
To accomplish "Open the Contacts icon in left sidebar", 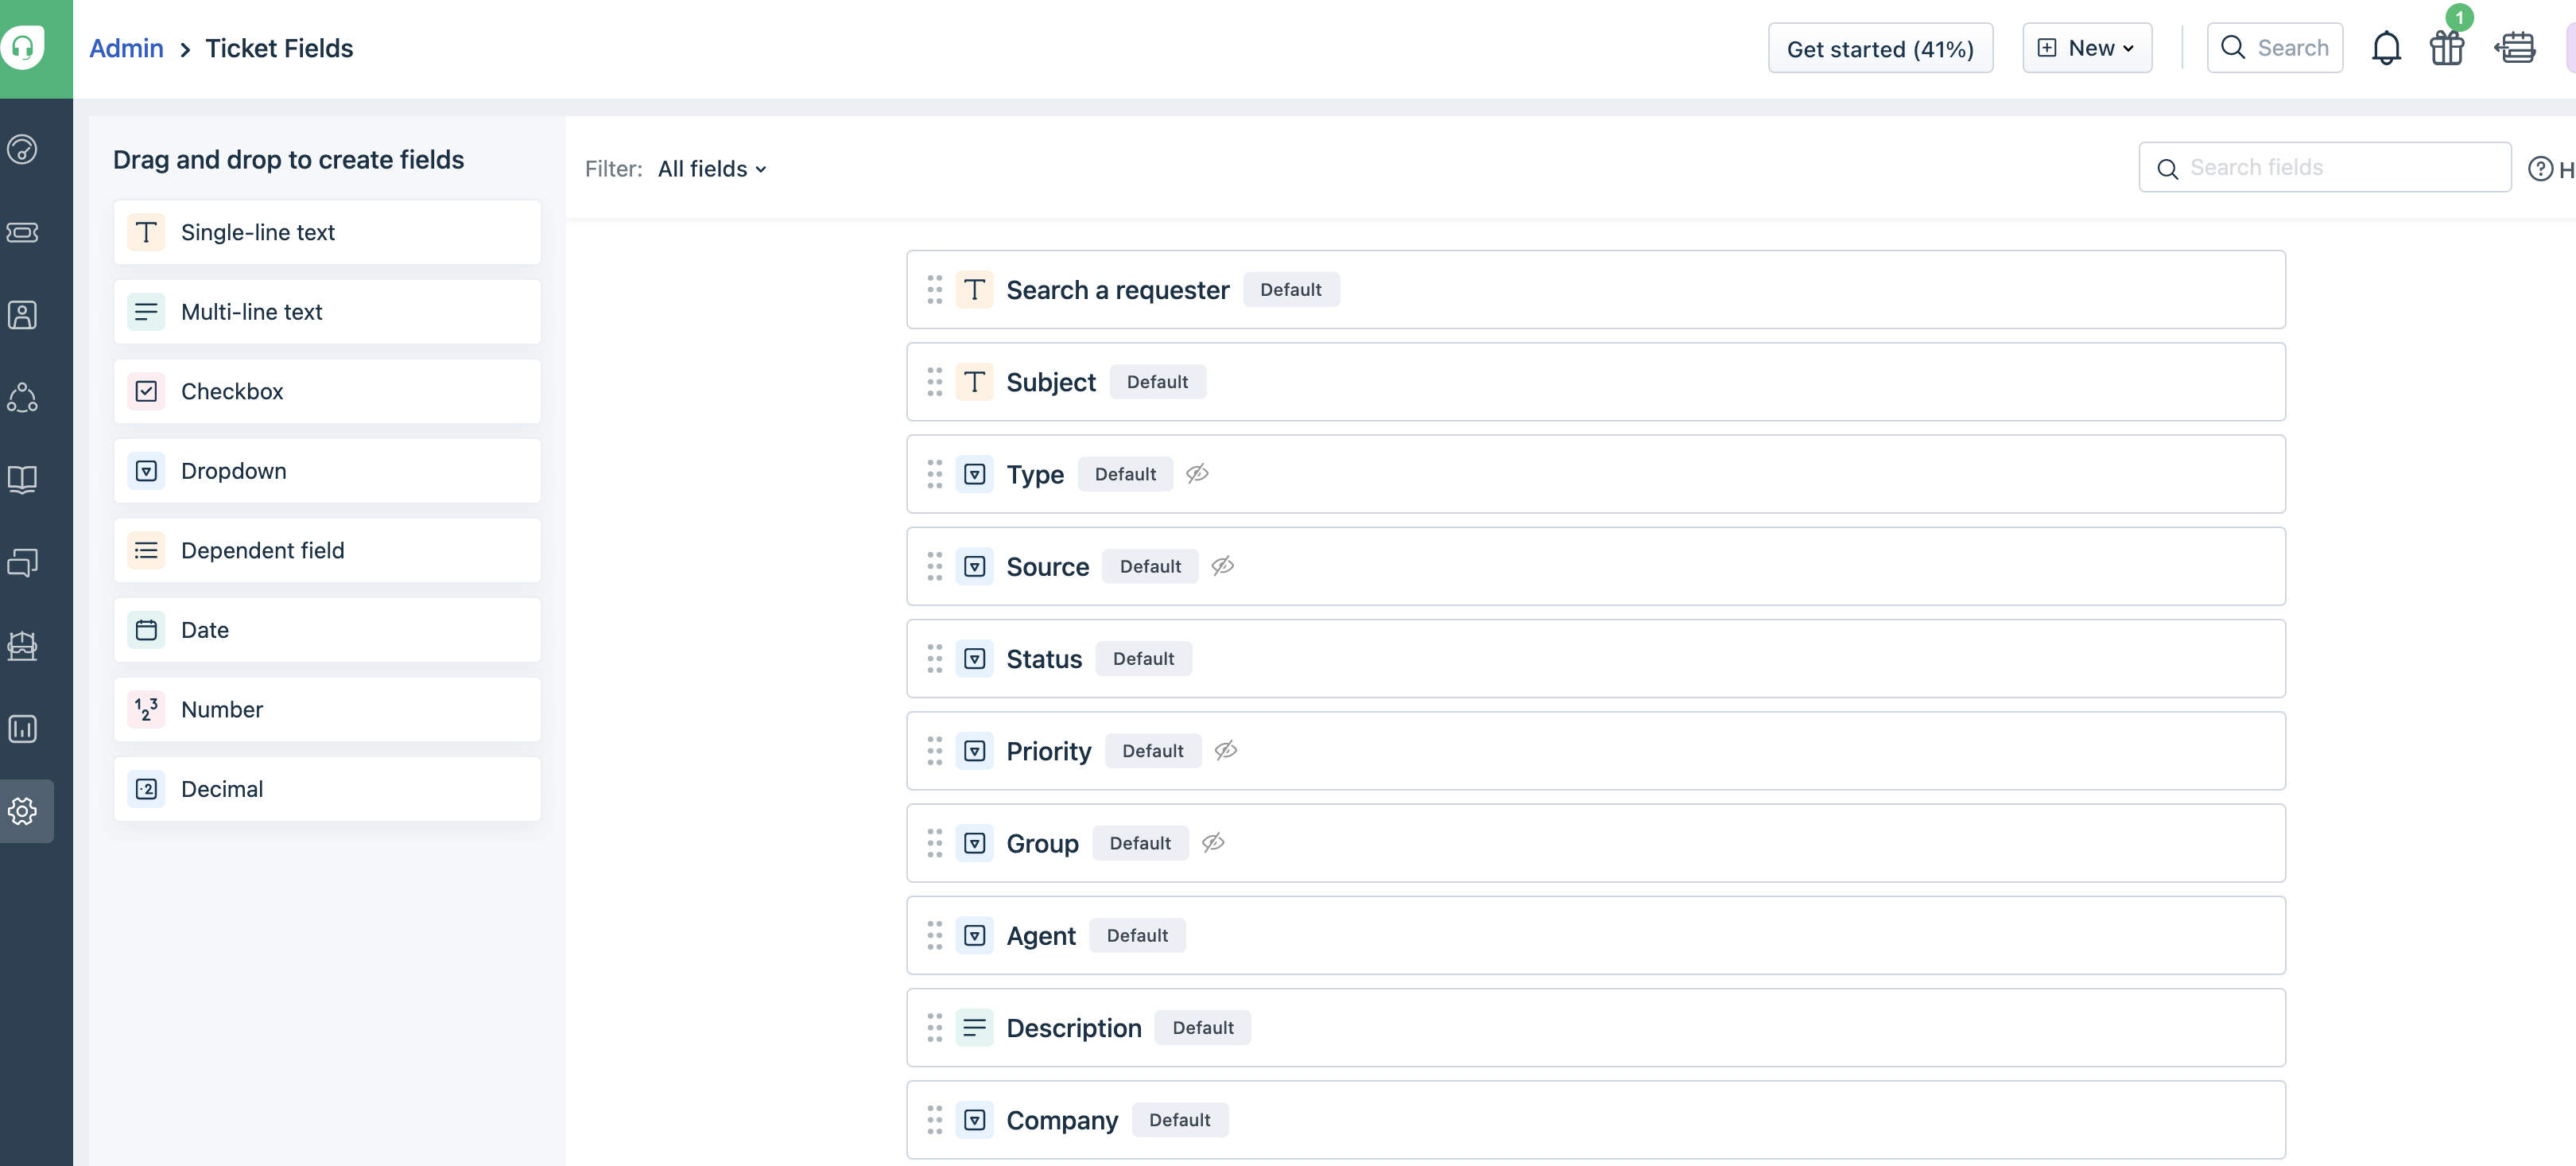I will (22, 315).
